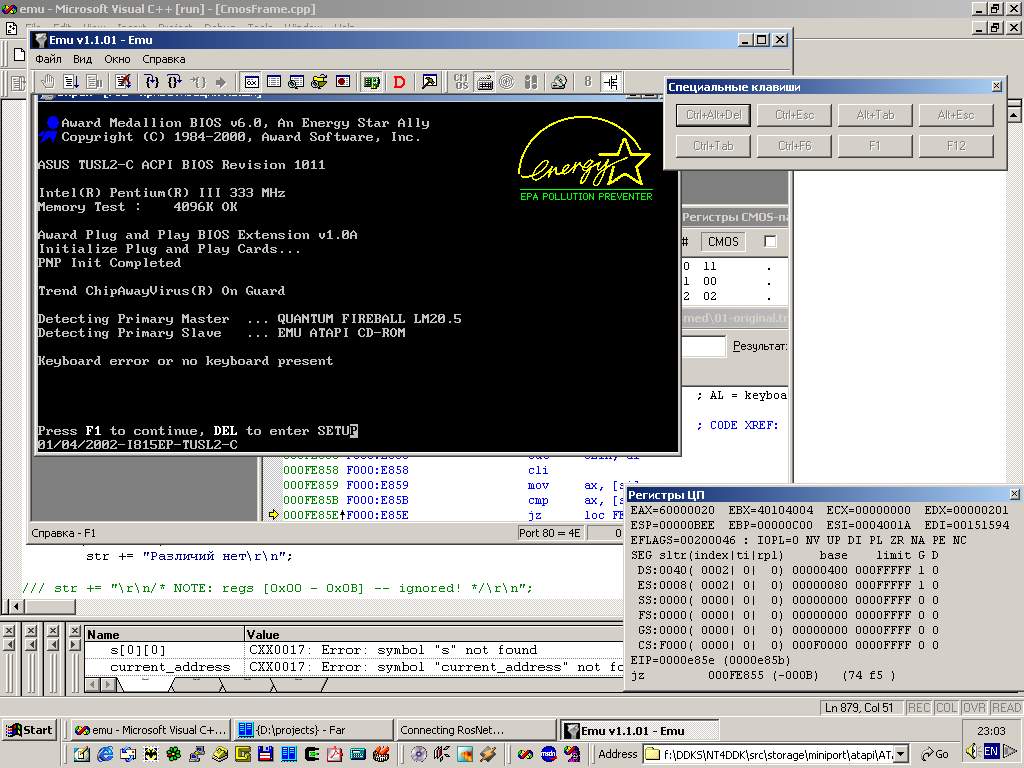Image resolution: width=1024 pixels, height=768 pixels.
Task: Click the Windows Start button
Action: 29,730
